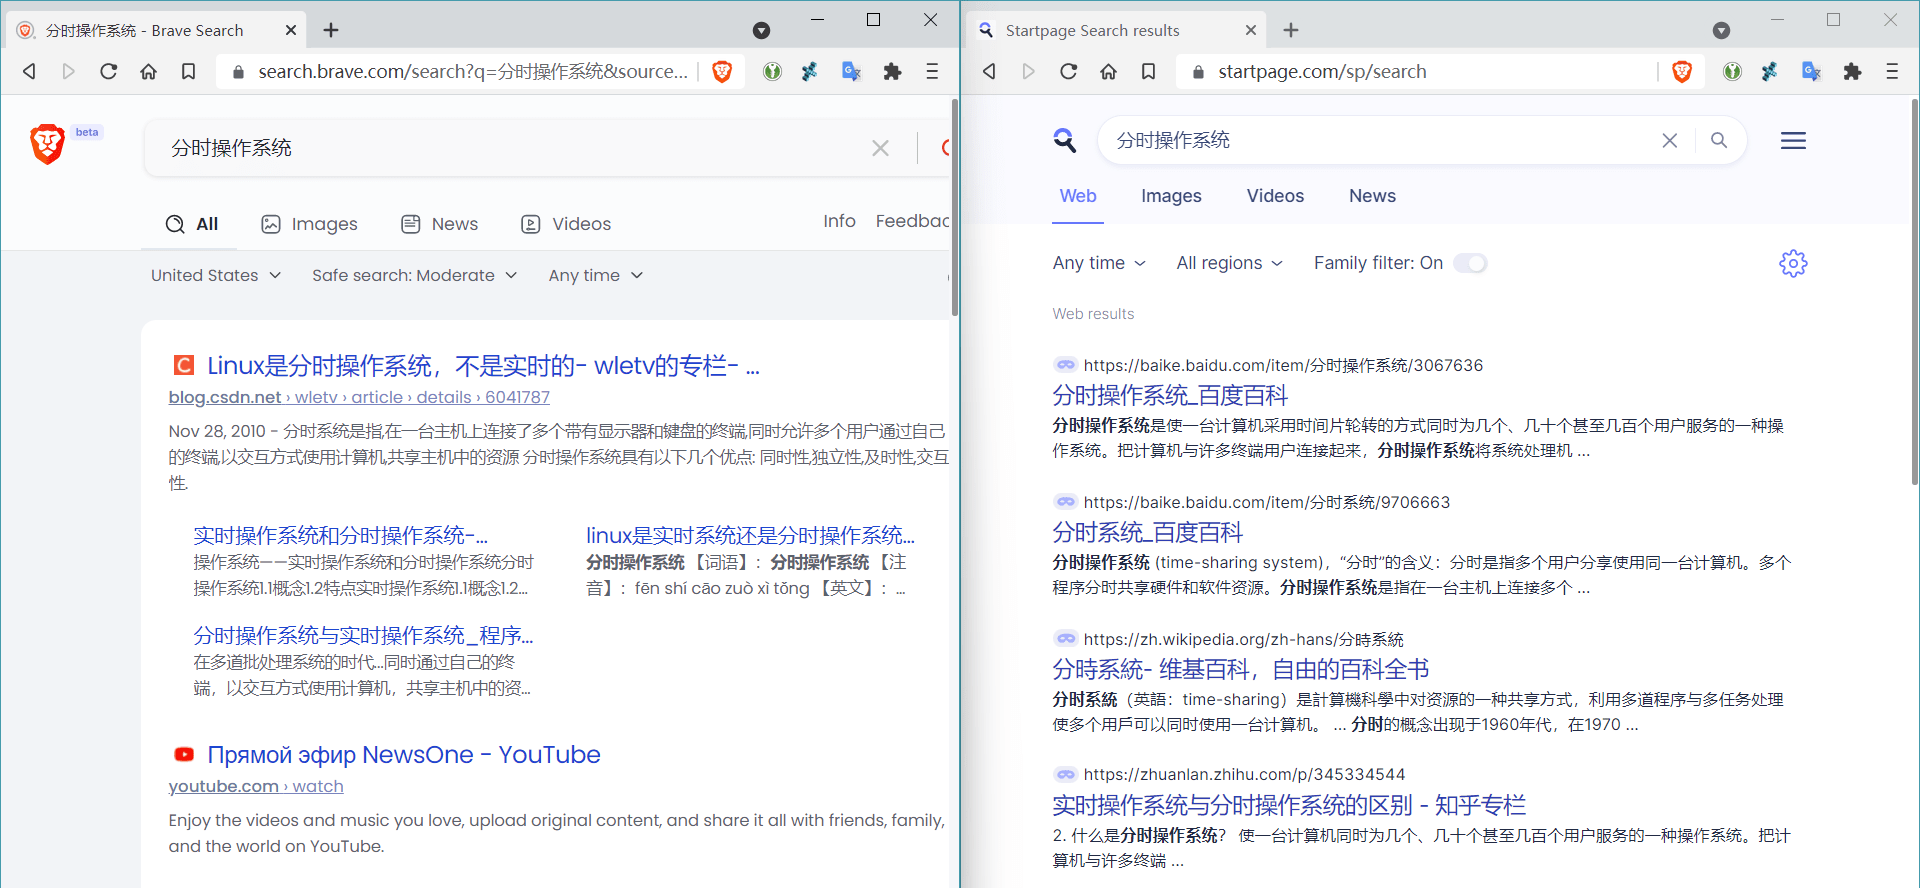Click translate extension icon in Startpage window
1920x888 pixels.
(1811, 71)
